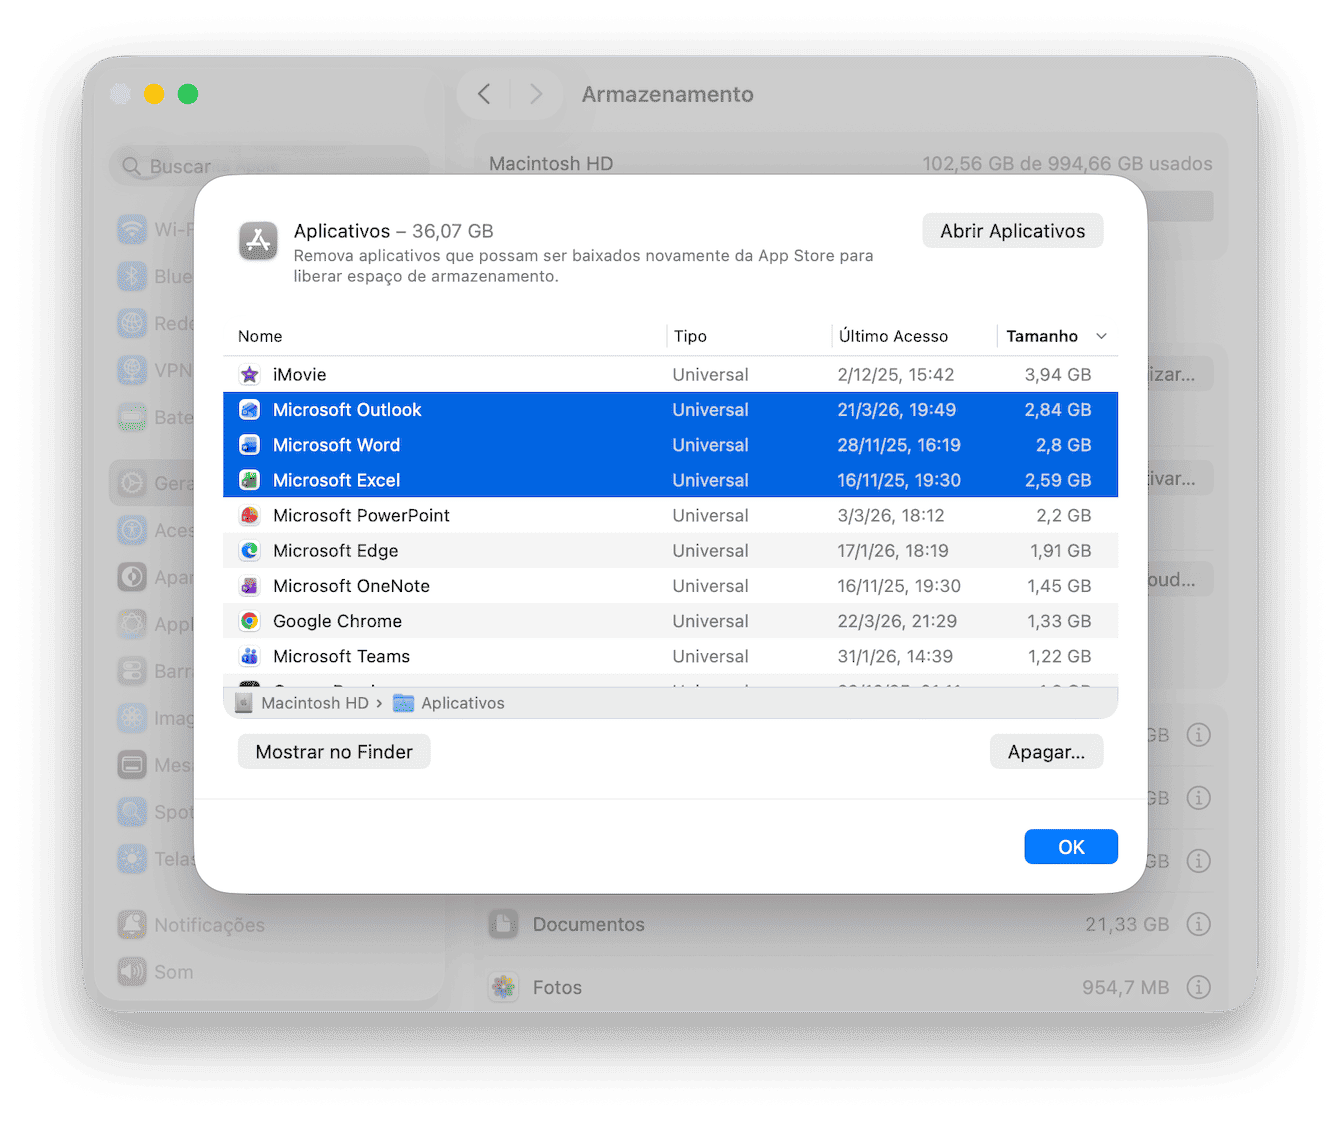1340x1121 pixels.
Task: Click the Apagar... button
Action: pos(1046,752)
